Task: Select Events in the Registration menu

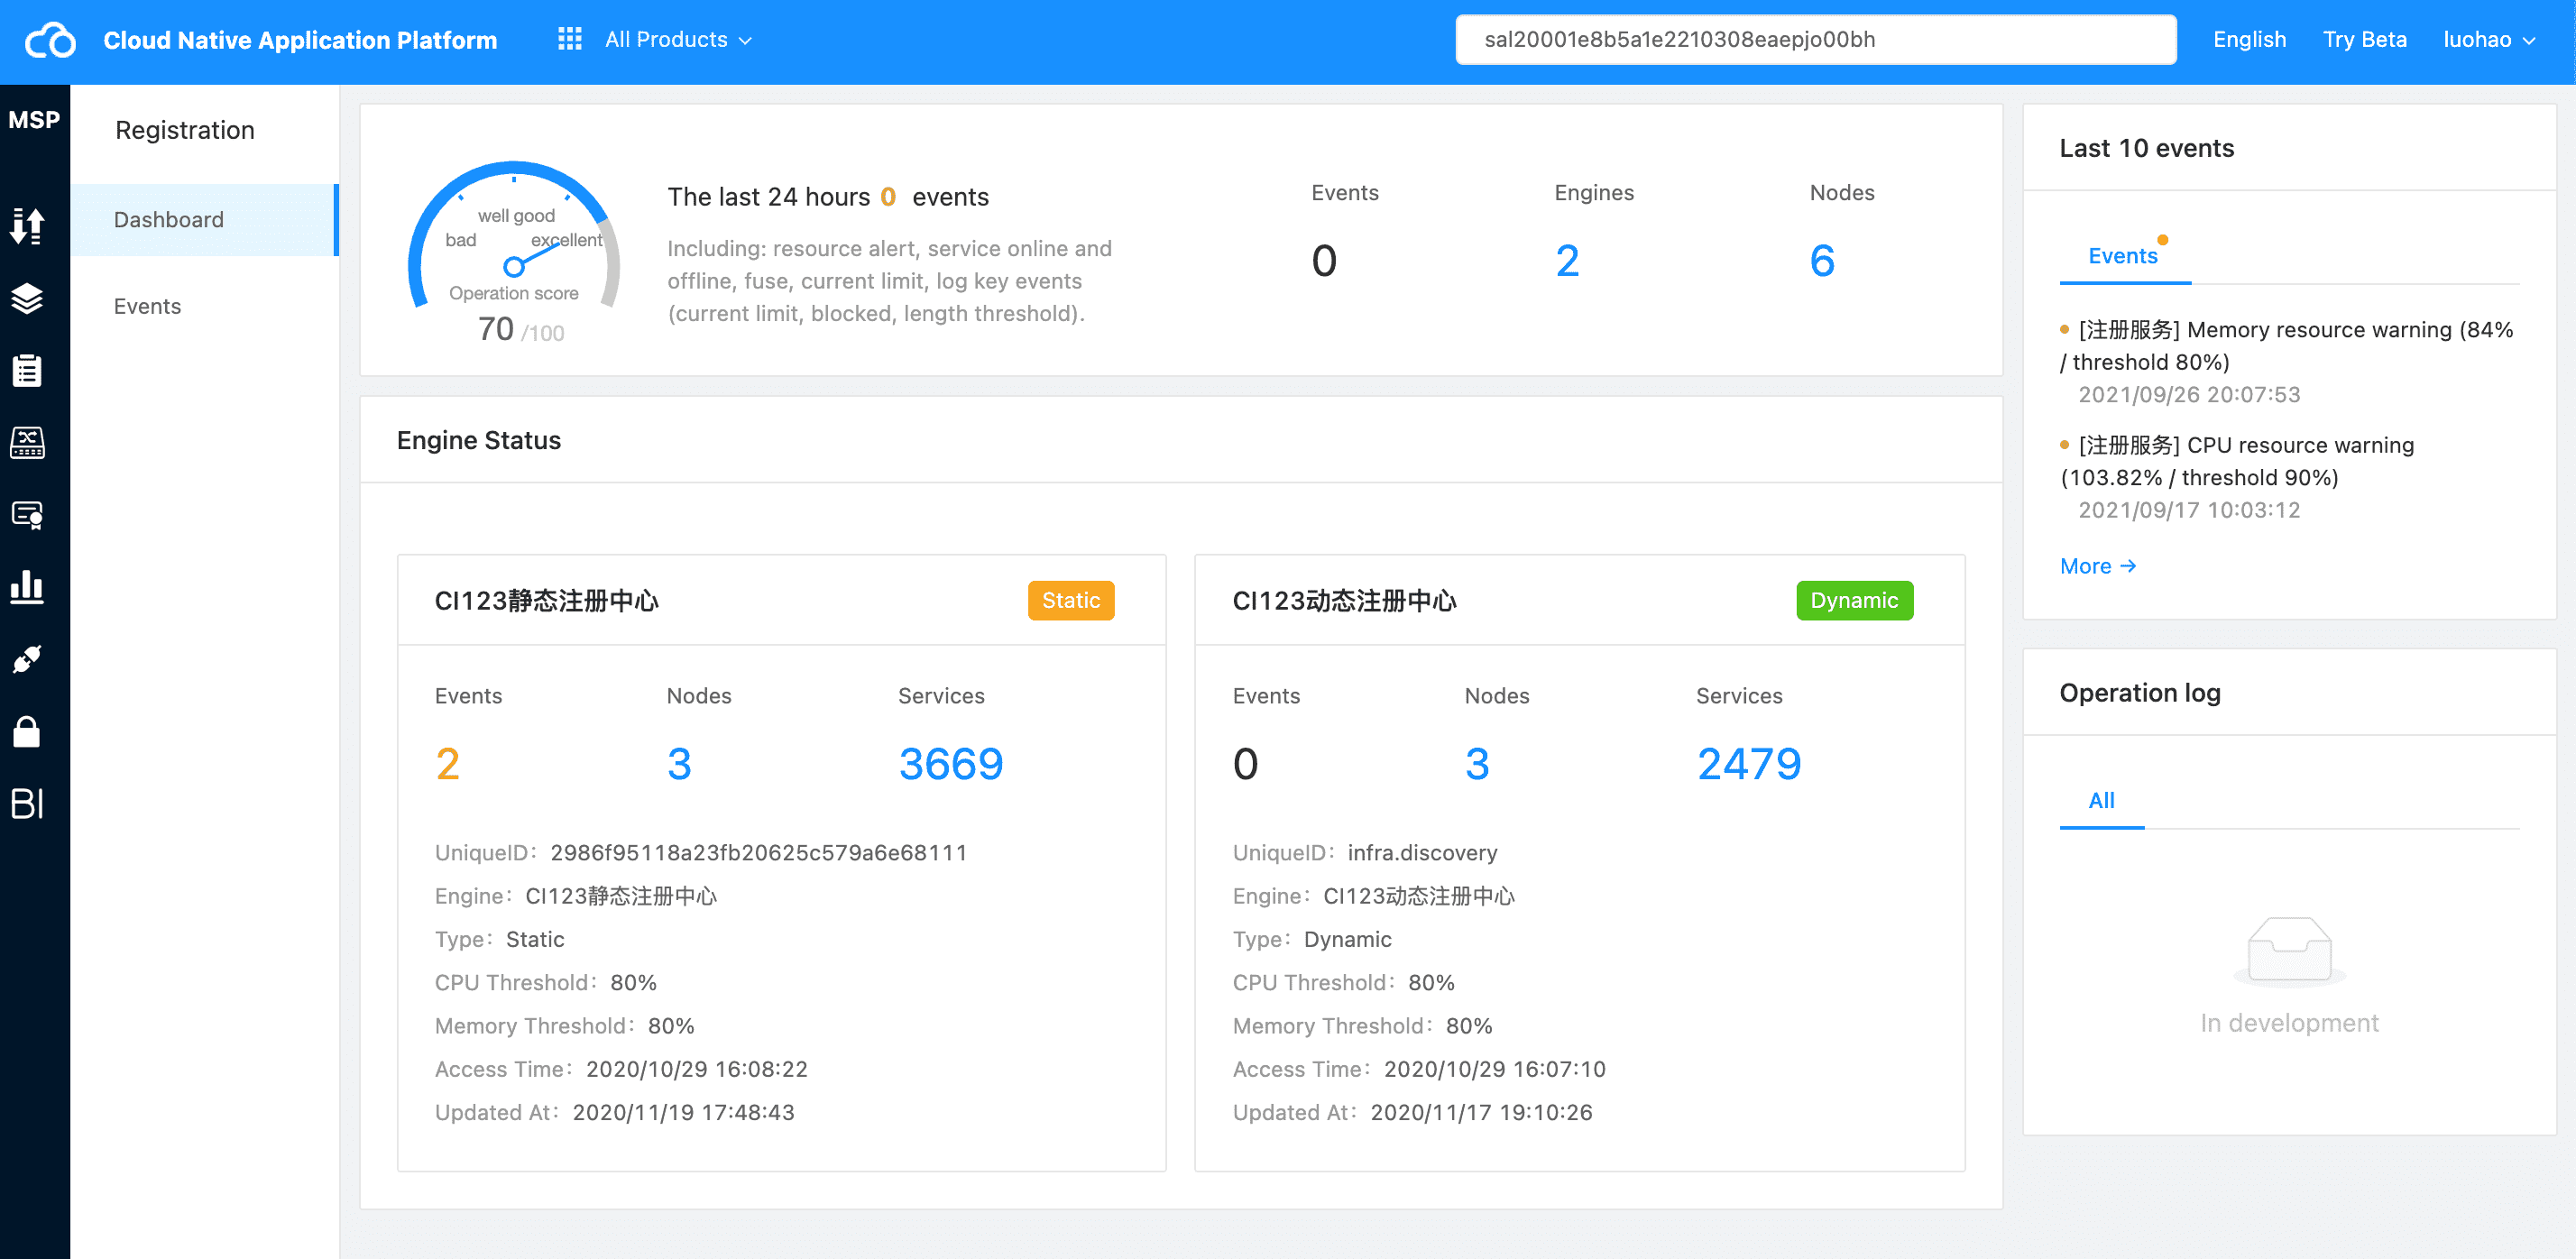Action: tap(204, 306)
